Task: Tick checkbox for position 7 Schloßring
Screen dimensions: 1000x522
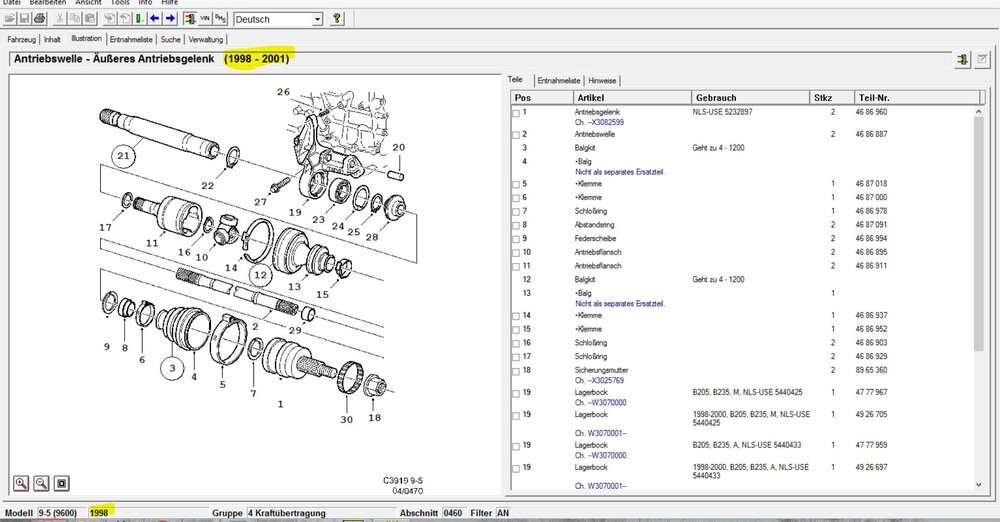Action: click(x=515, y=213)
